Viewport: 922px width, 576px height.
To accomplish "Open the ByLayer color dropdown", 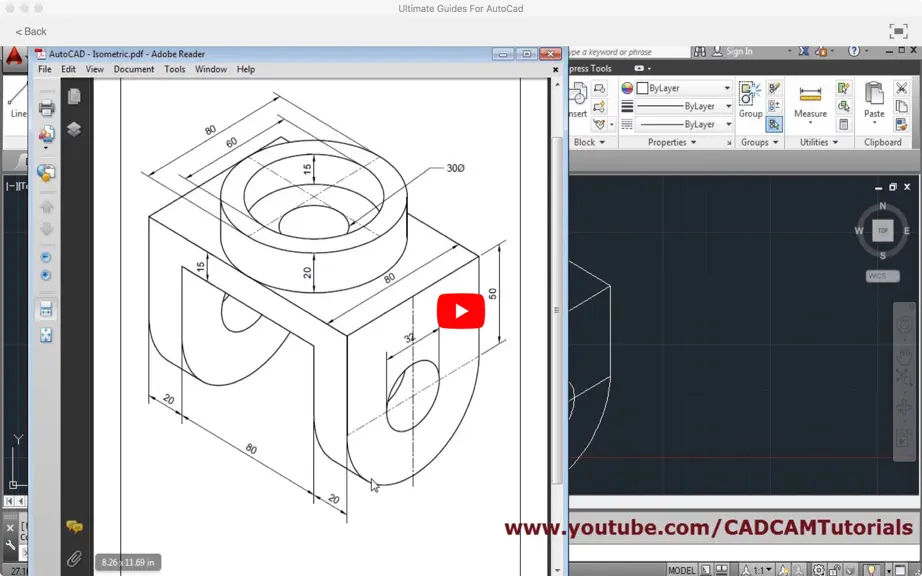I will [684, 88].
